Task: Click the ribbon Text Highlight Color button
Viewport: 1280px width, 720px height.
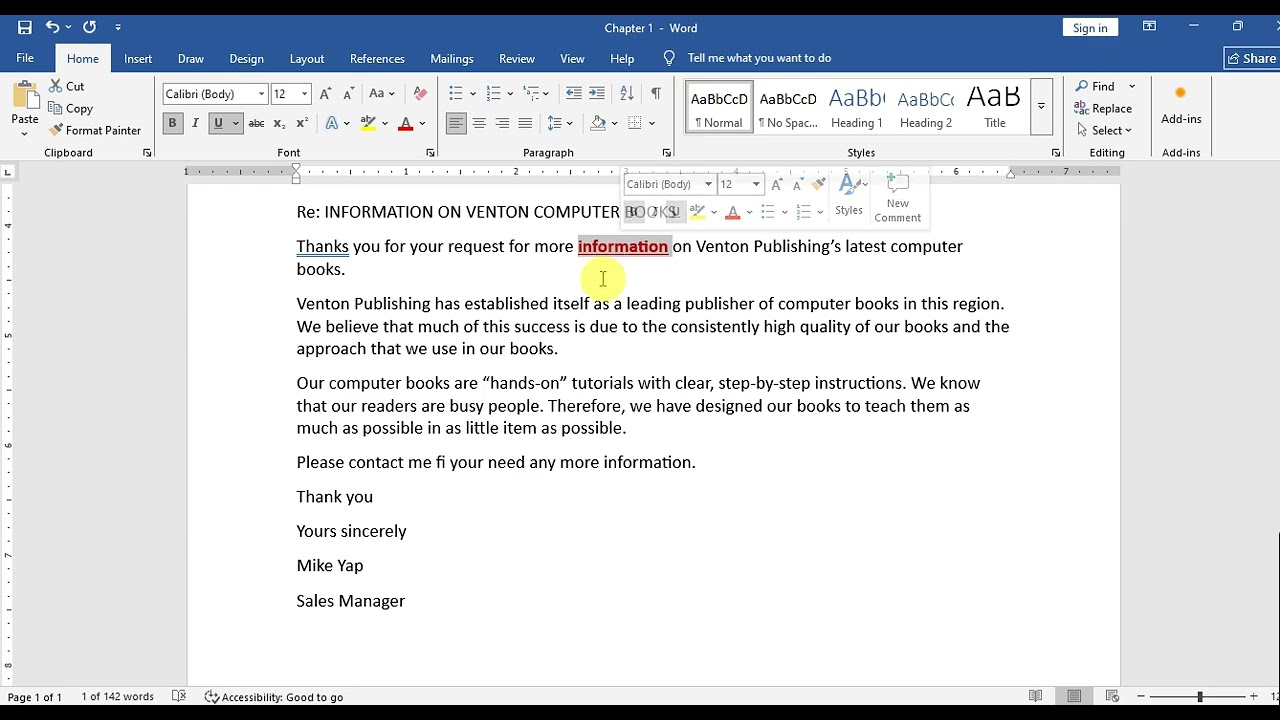Action: click(368, 123)
